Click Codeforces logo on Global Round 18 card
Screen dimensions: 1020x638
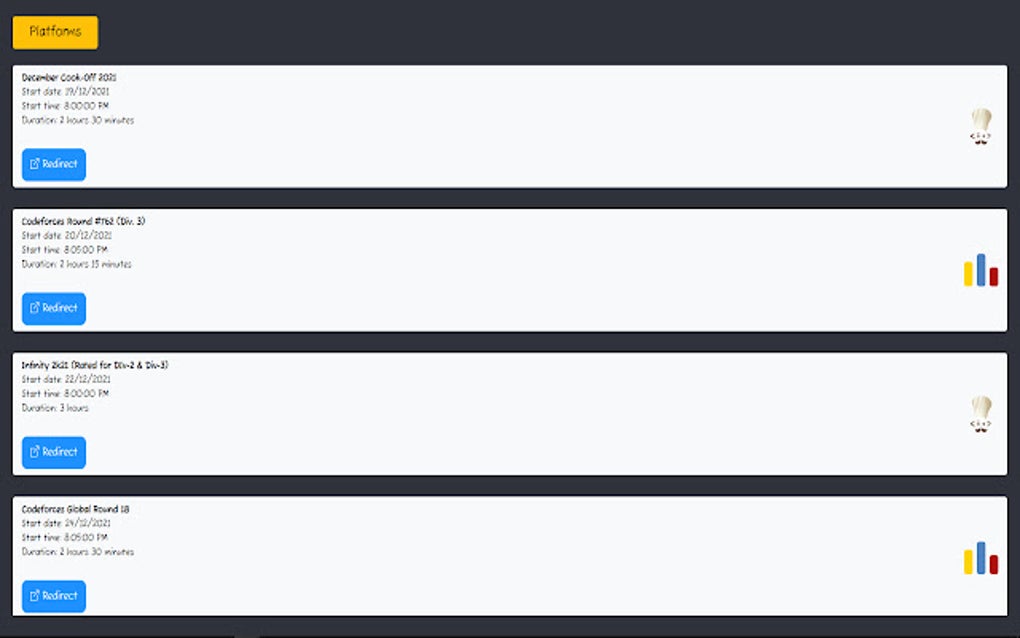[981, 559]
